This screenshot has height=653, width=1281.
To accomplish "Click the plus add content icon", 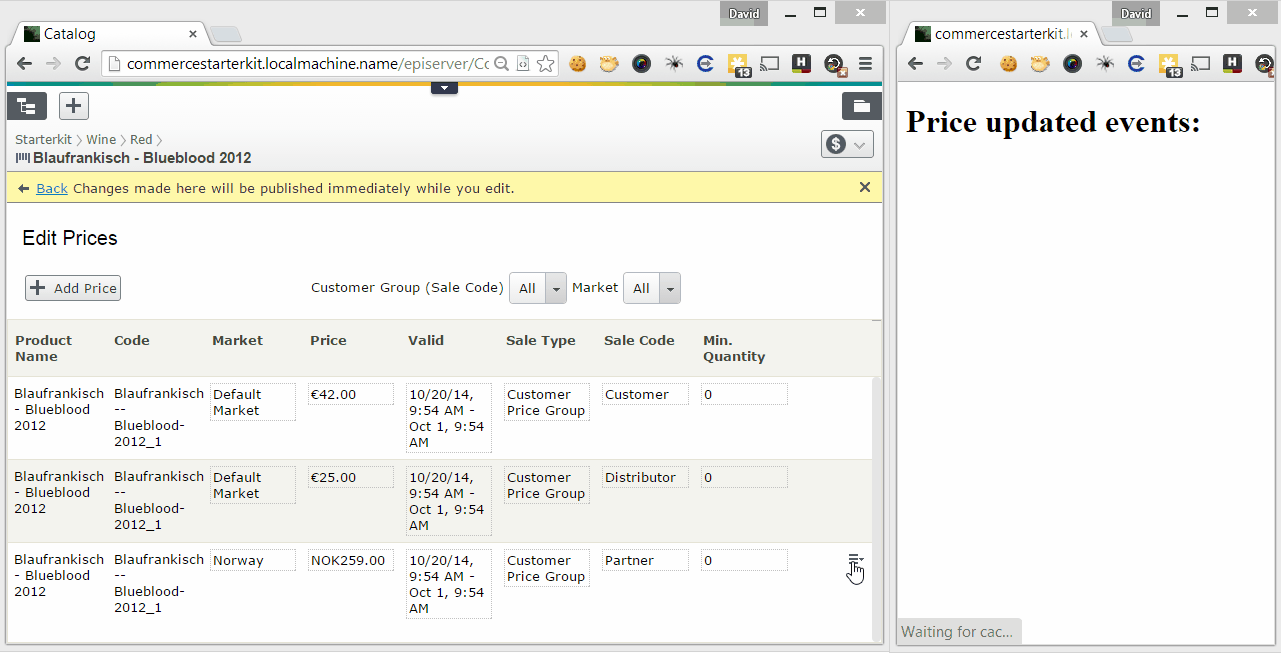I will pyautogui.click(x=74, y=105).
